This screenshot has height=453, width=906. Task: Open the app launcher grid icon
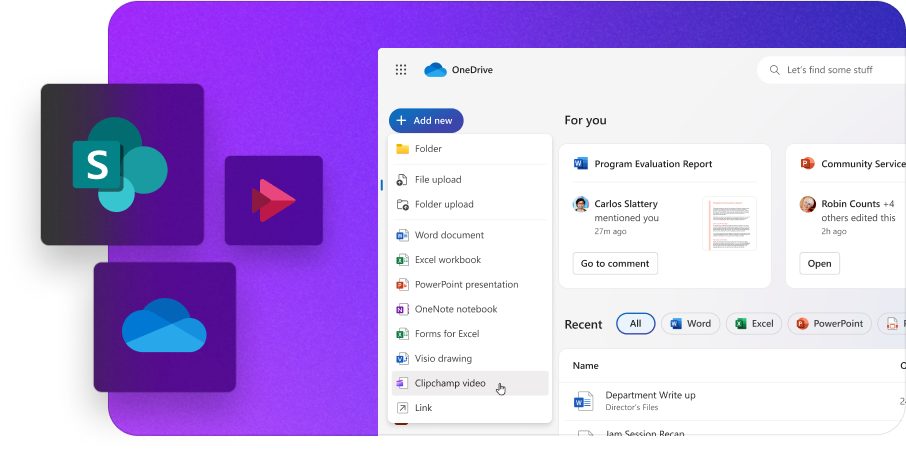pyautogui.click(x=401, y=70)
